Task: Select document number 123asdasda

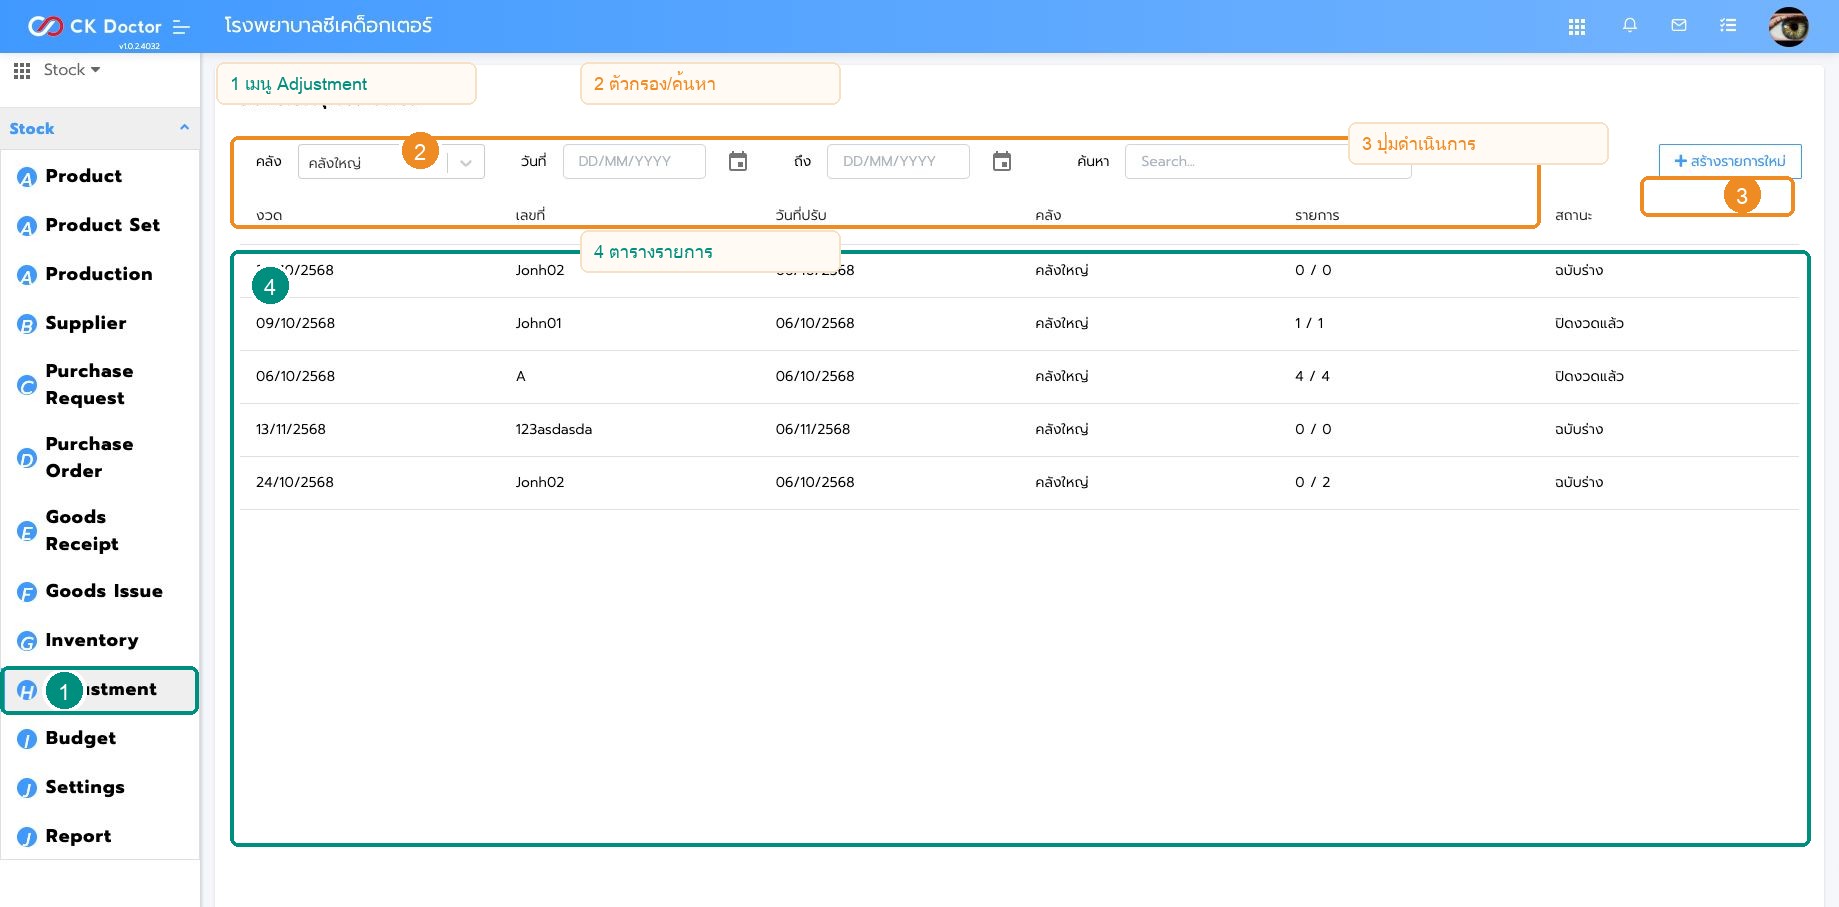Action: click(x=554, y=429)
